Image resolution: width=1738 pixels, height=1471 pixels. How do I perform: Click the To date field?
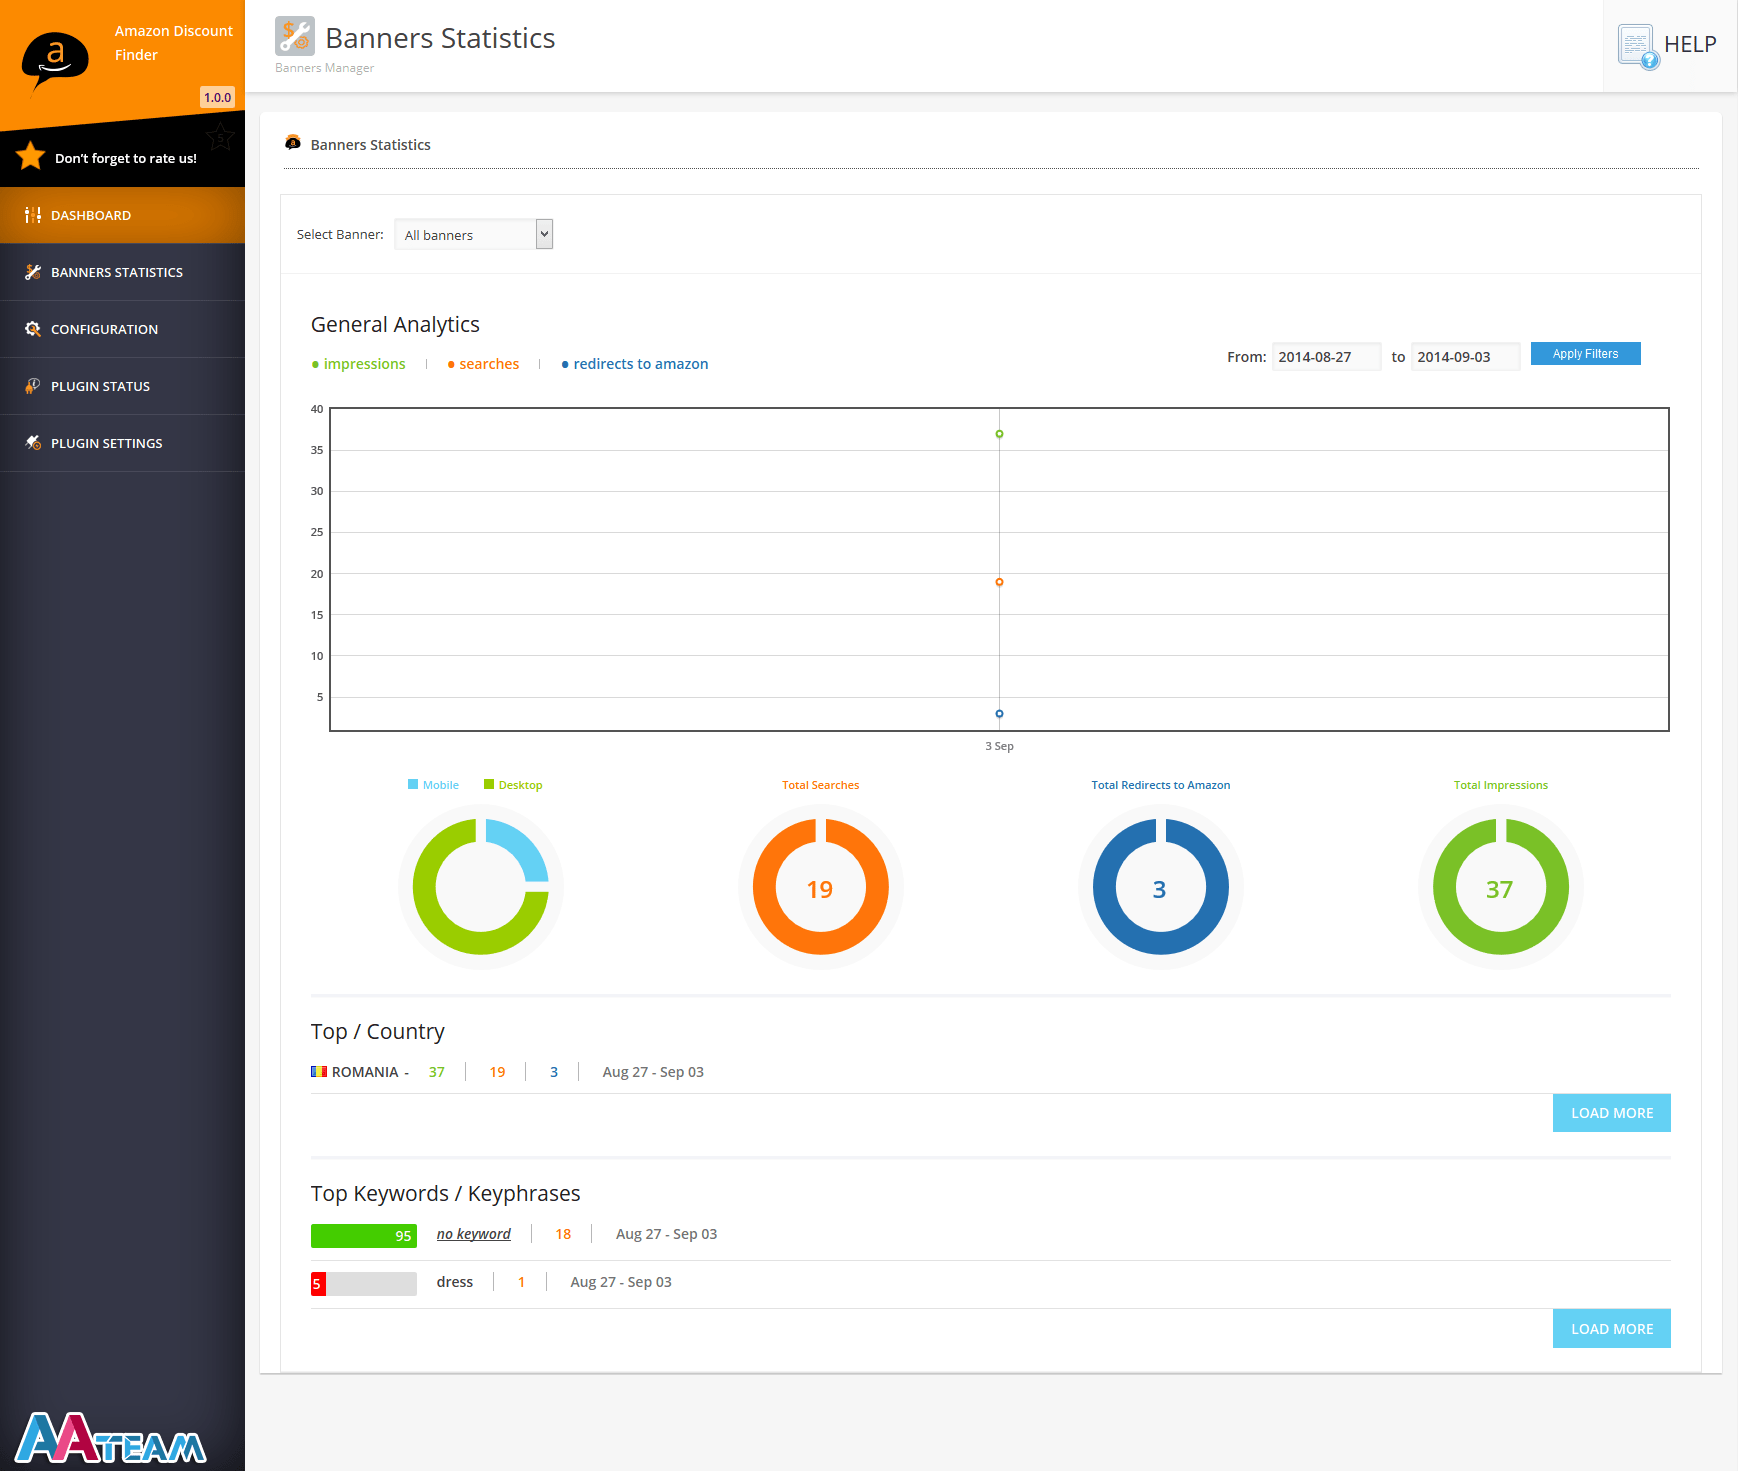[x=1465, y=357]
